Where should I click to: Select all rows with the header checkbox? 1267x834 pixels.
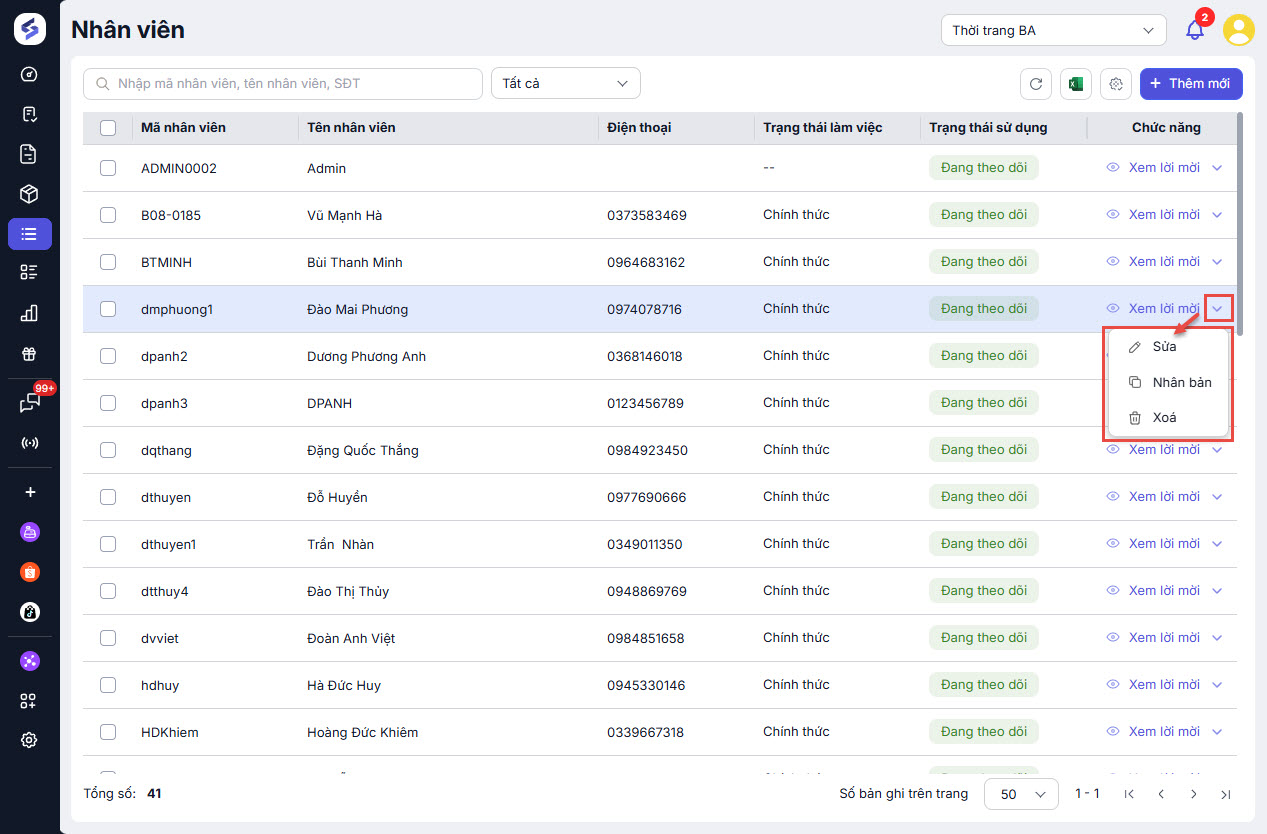(108, 128)
